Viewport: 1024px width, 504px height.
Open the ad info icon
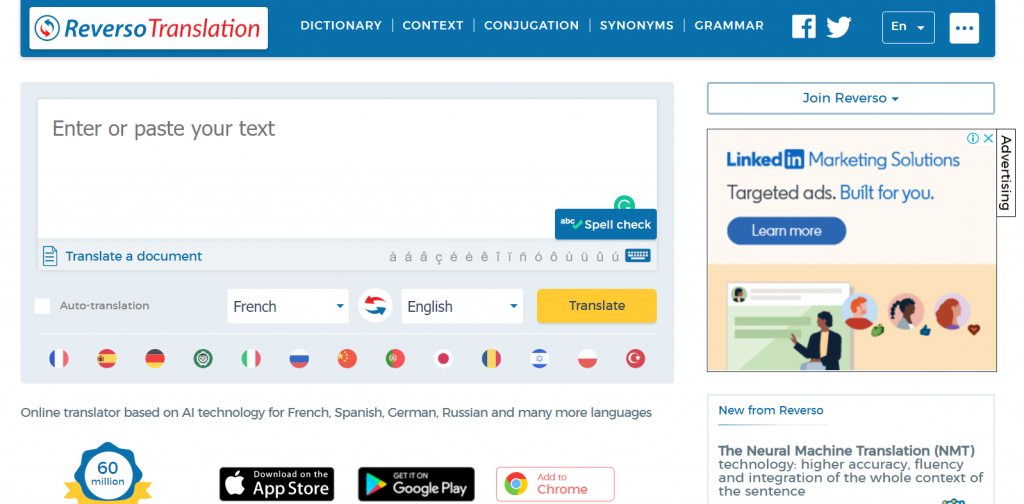pos(973,138)
